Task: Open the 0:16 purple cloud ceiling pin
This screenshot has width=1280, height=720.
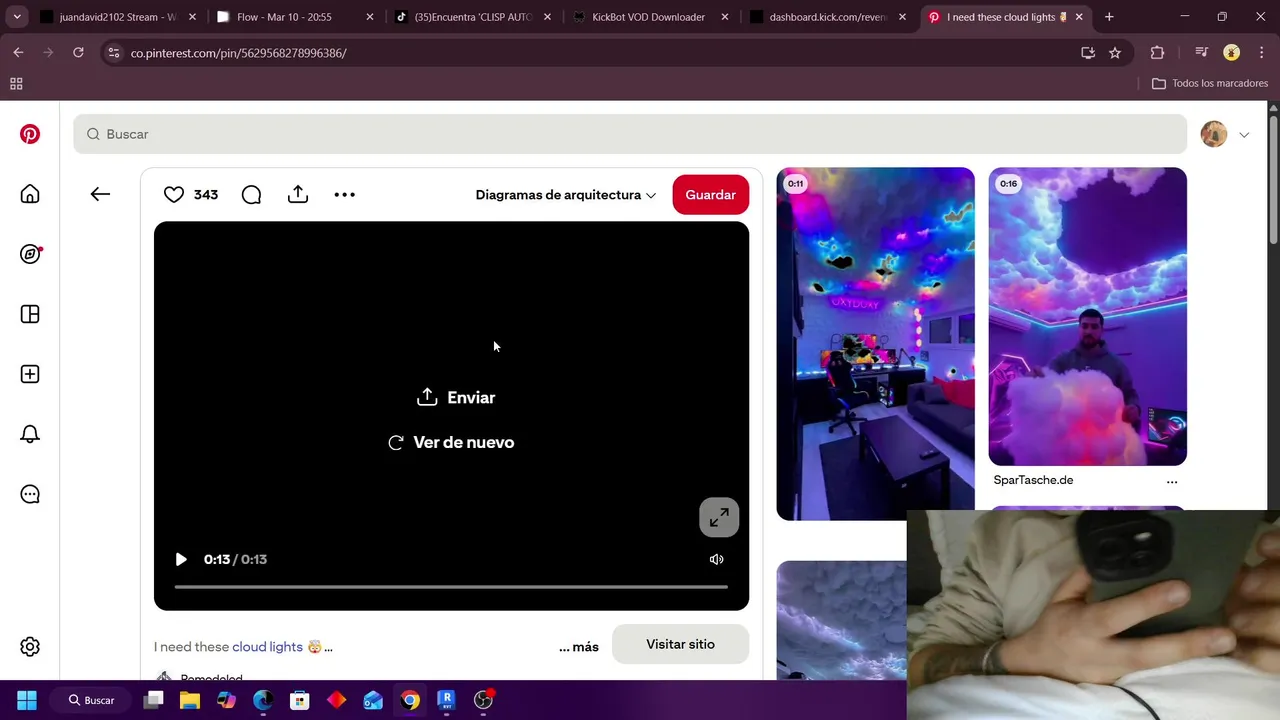Action: 1088,316
